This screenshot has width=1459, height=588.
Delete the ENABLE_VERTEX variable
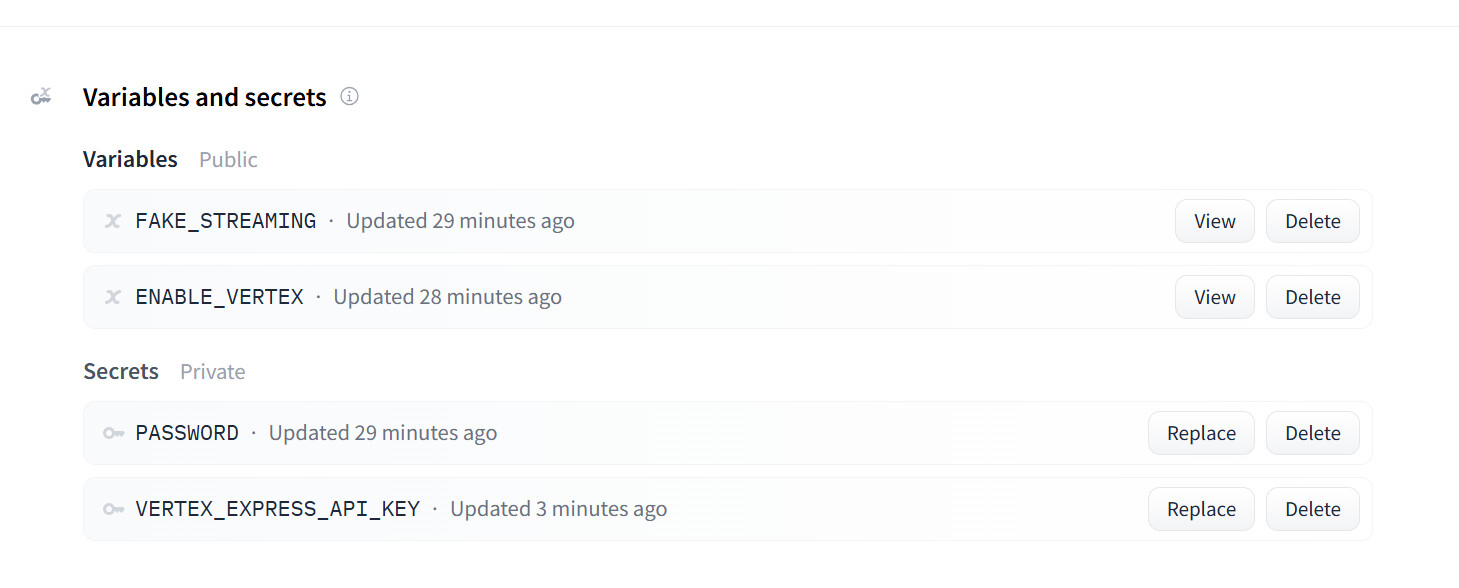[1312, 297]
